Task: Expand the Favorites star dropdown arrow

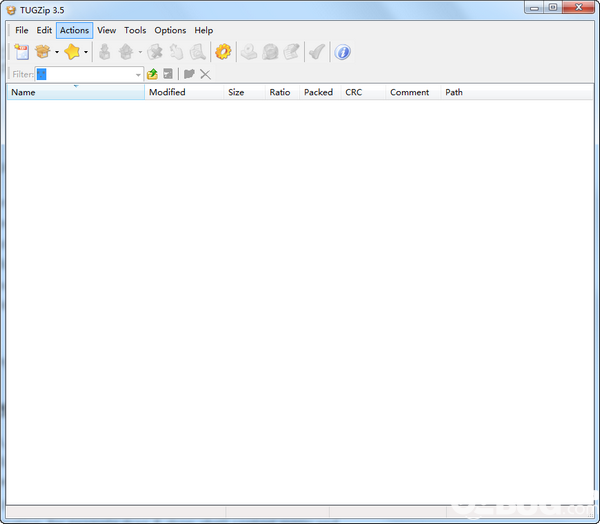Action: [x=86, y=52]
